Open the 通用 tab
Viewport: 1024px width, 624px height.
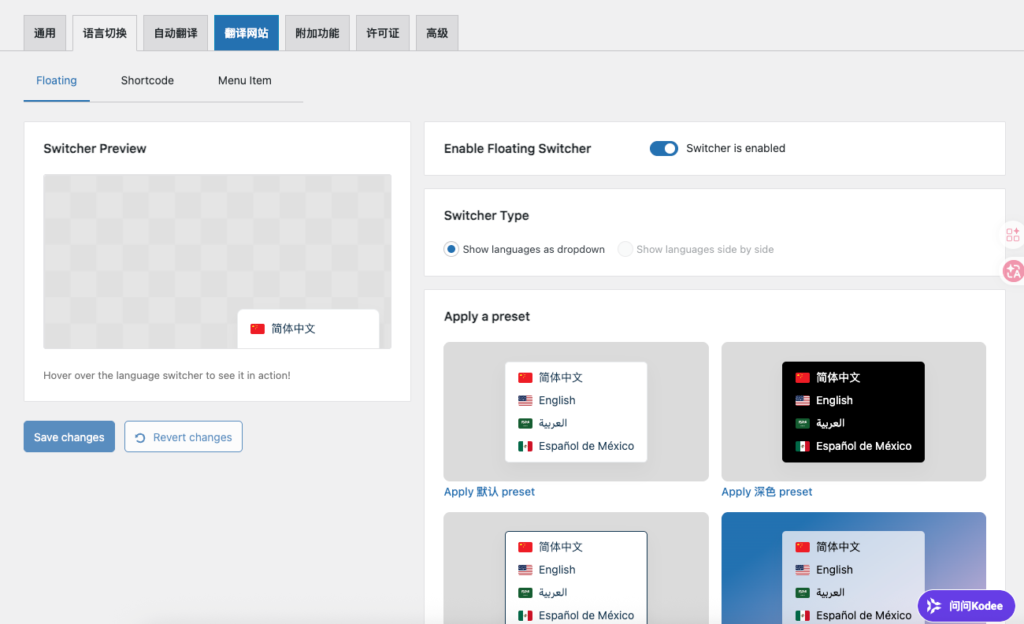click(44, 33)
